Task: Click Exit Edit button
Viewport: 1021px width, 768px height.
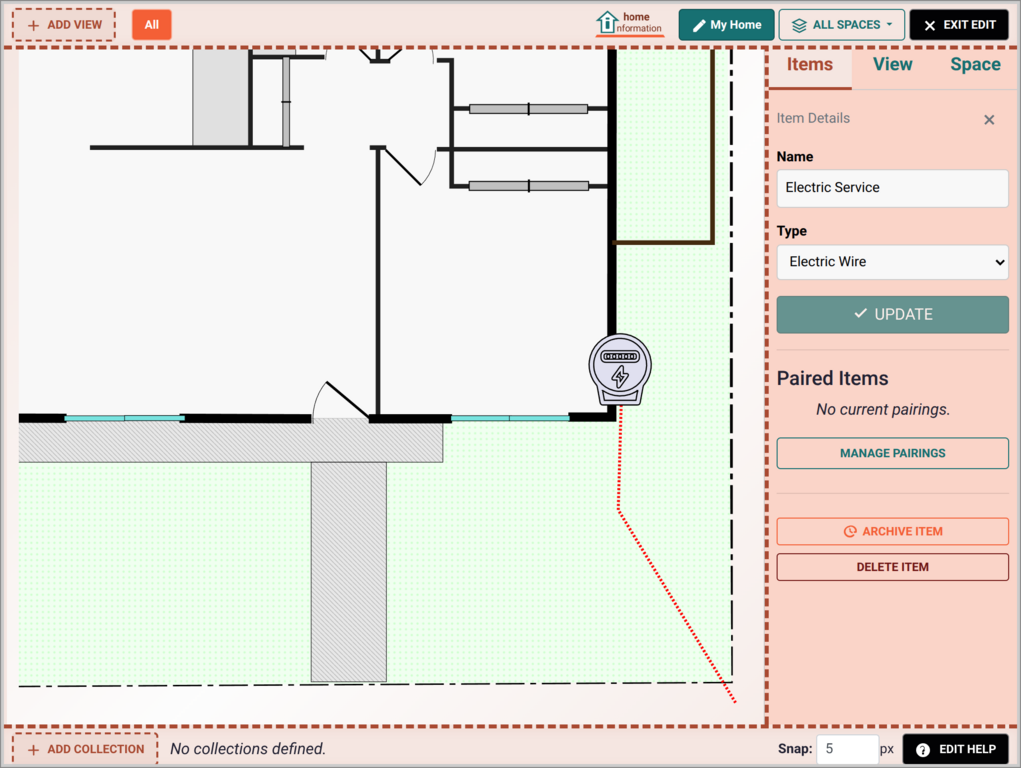Action: pos(958,25)
